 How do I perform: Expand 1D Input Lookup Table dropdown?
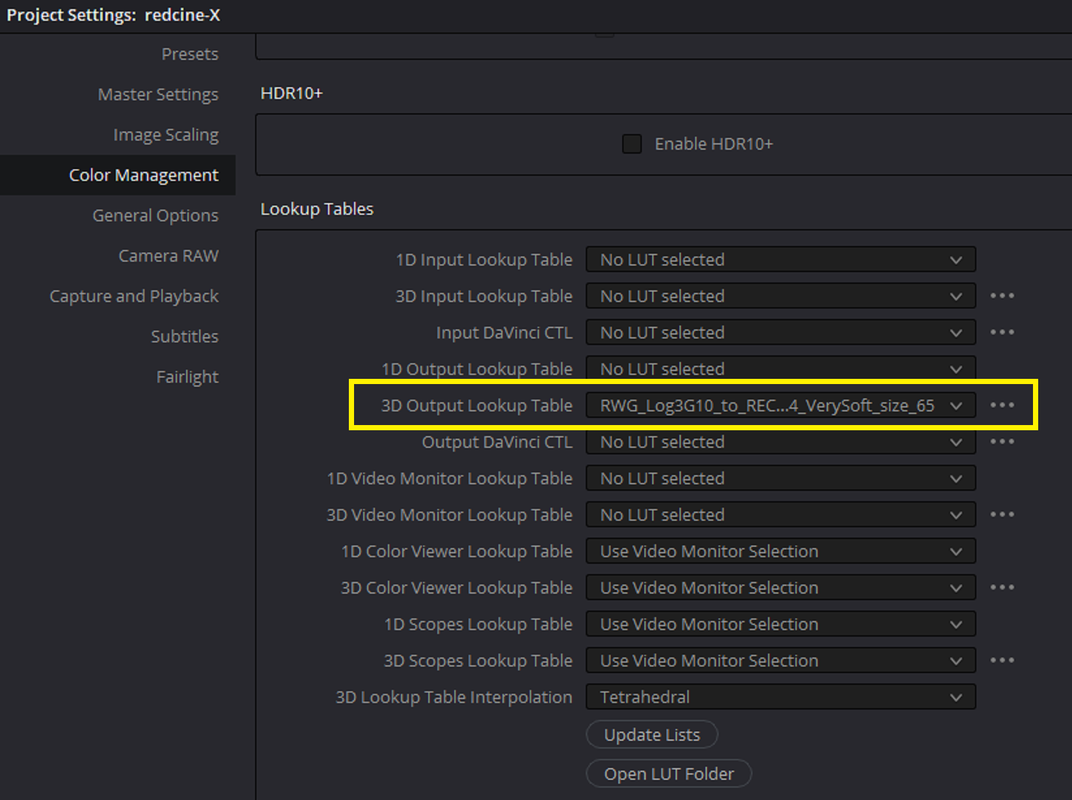tap(781, 260)
